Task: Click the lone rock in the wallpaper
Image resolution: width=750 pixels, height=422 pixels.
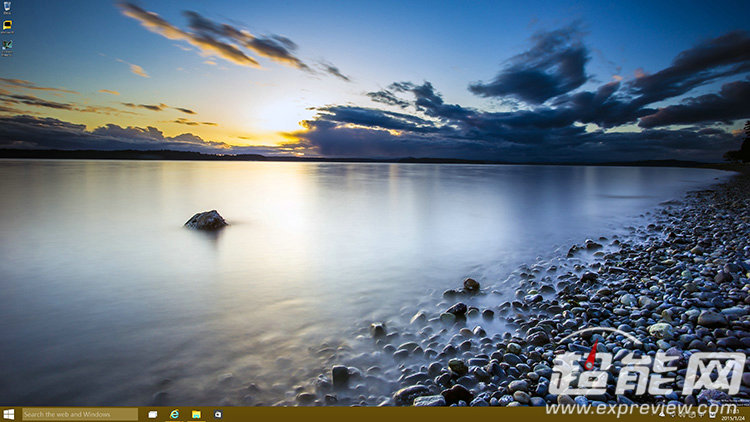Action: pos(206,220)
